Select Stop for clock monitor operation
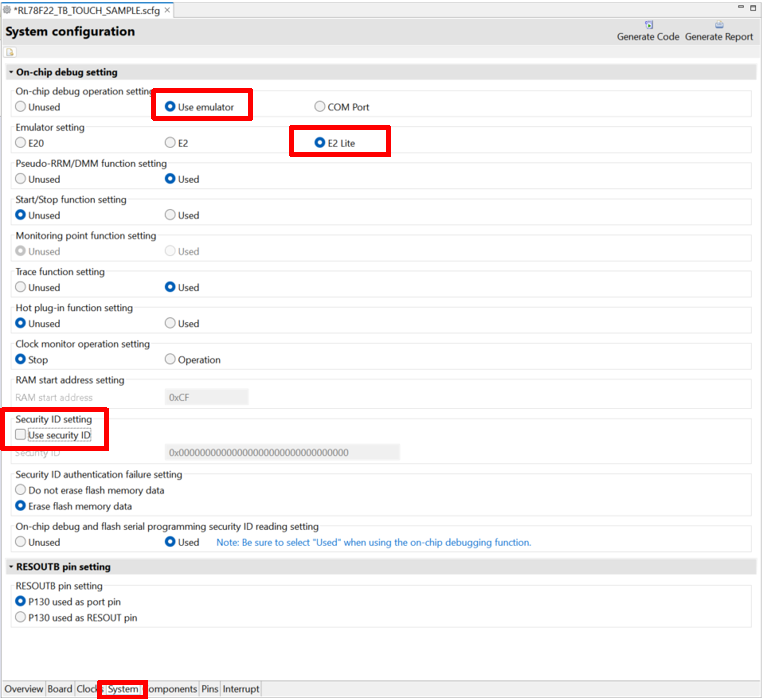762x699 pixels. [x=20, y=359]
